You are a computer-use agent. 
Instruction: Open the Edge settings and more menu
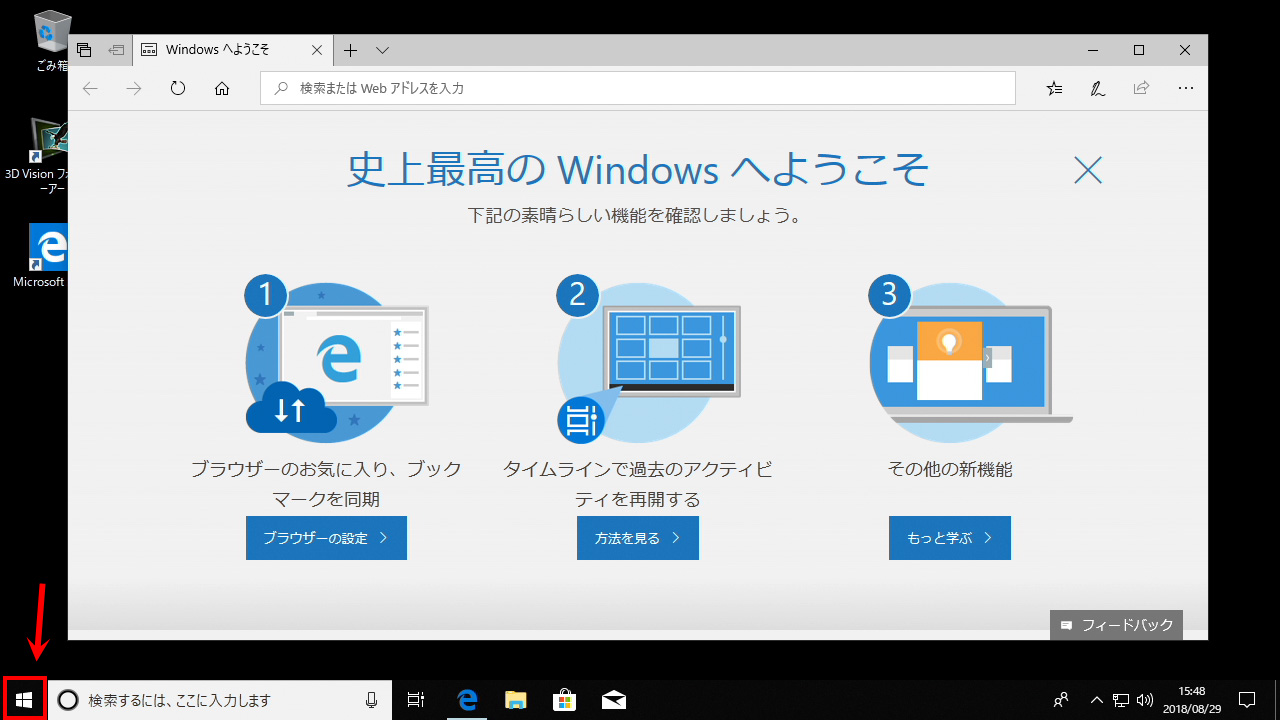tap(1186, 88)
